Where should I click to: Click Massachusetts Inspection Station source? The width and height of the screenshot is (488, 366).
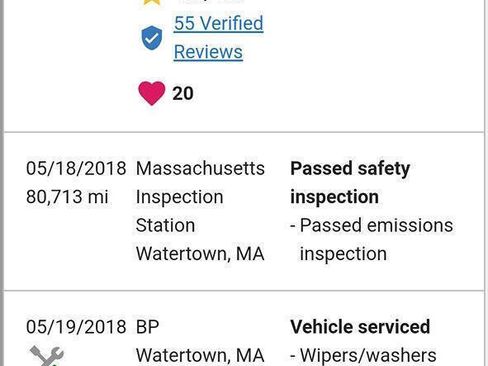[x=200, y=197]
